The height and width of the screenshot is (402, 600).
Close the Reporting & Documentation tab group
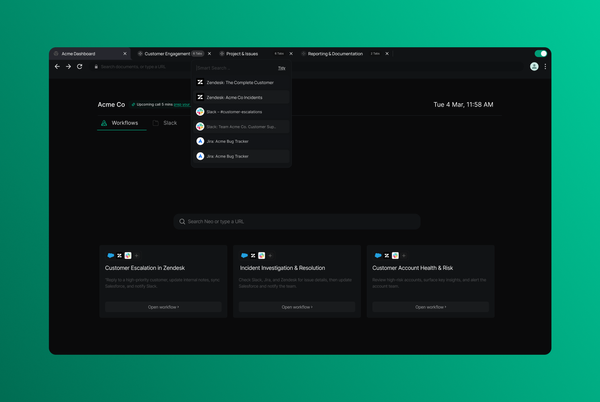pos(387,54)
